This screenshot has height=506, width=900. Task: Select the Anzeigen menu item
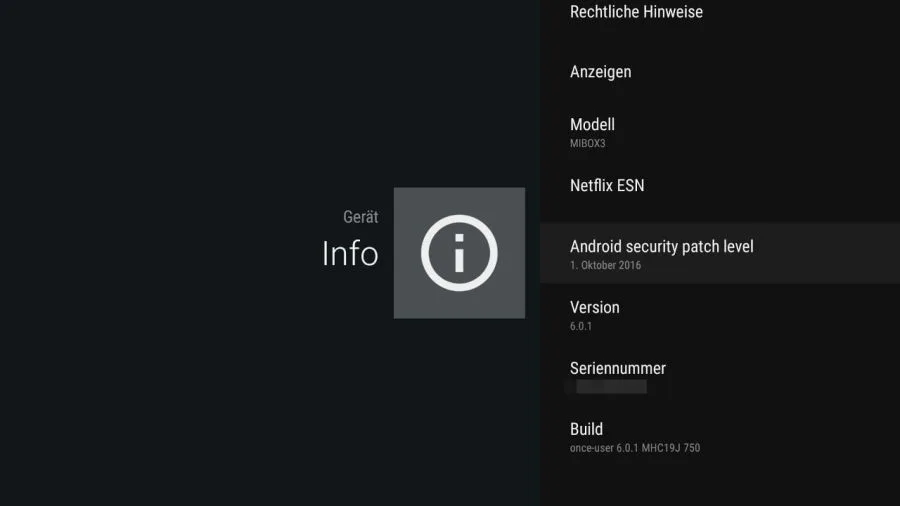point(720,72)
